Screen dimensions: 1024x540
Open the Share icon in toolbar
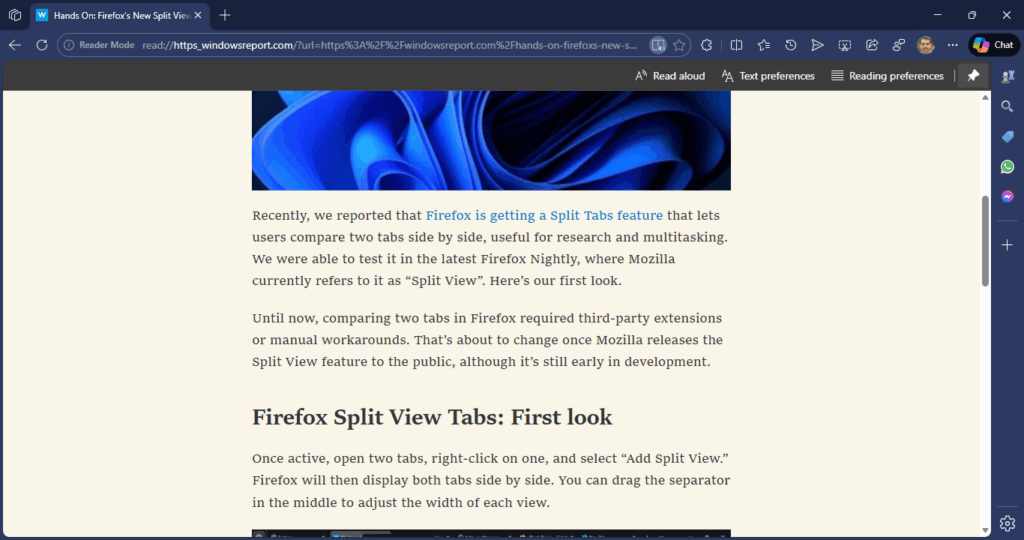(872, 45)
